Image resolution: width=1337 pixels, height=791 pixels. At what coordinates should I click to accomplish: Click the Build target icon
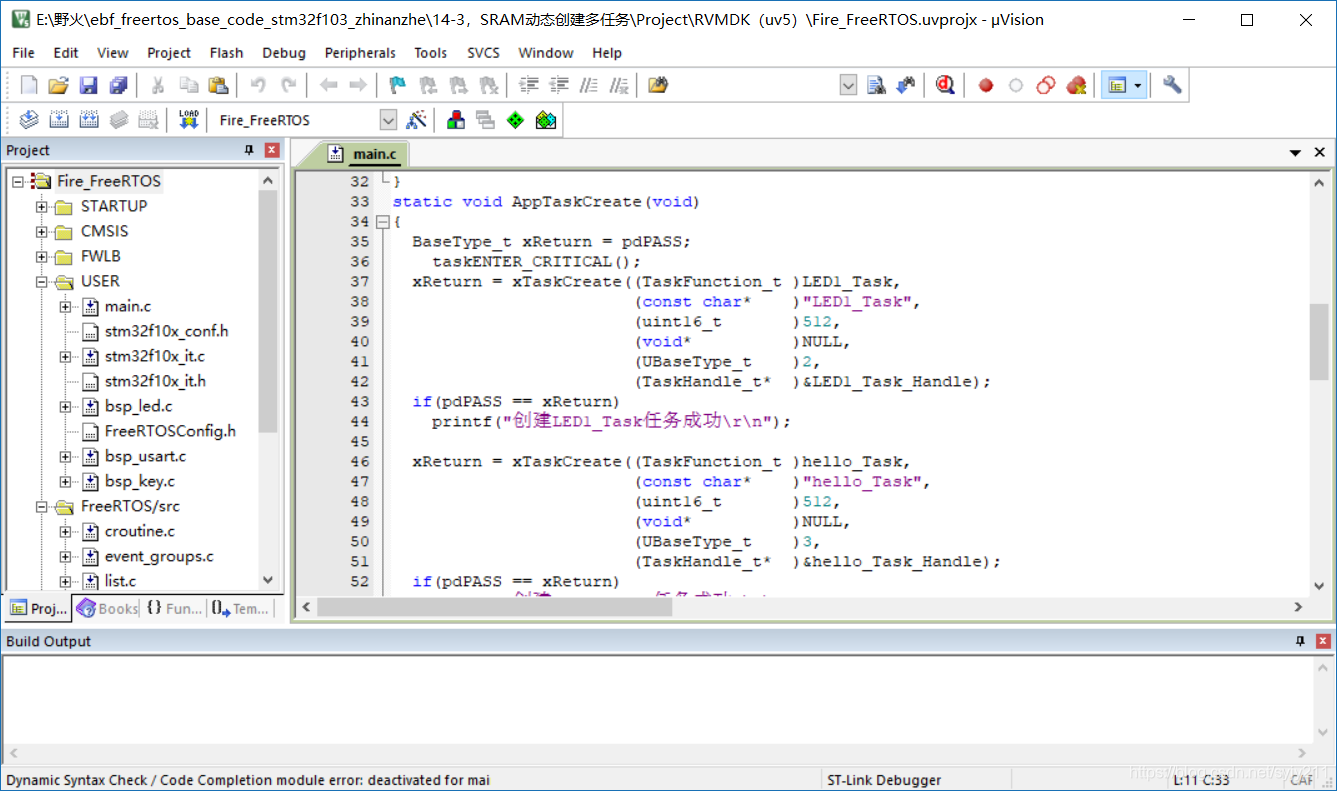[59, 120]
